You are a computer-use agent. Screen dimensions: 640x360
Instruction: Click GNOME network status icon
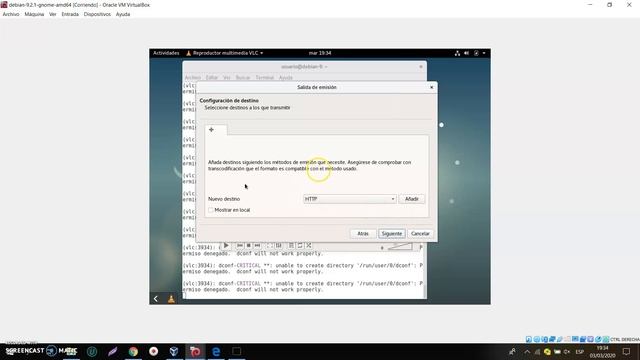pyautogui.click(x=457, y=53)
